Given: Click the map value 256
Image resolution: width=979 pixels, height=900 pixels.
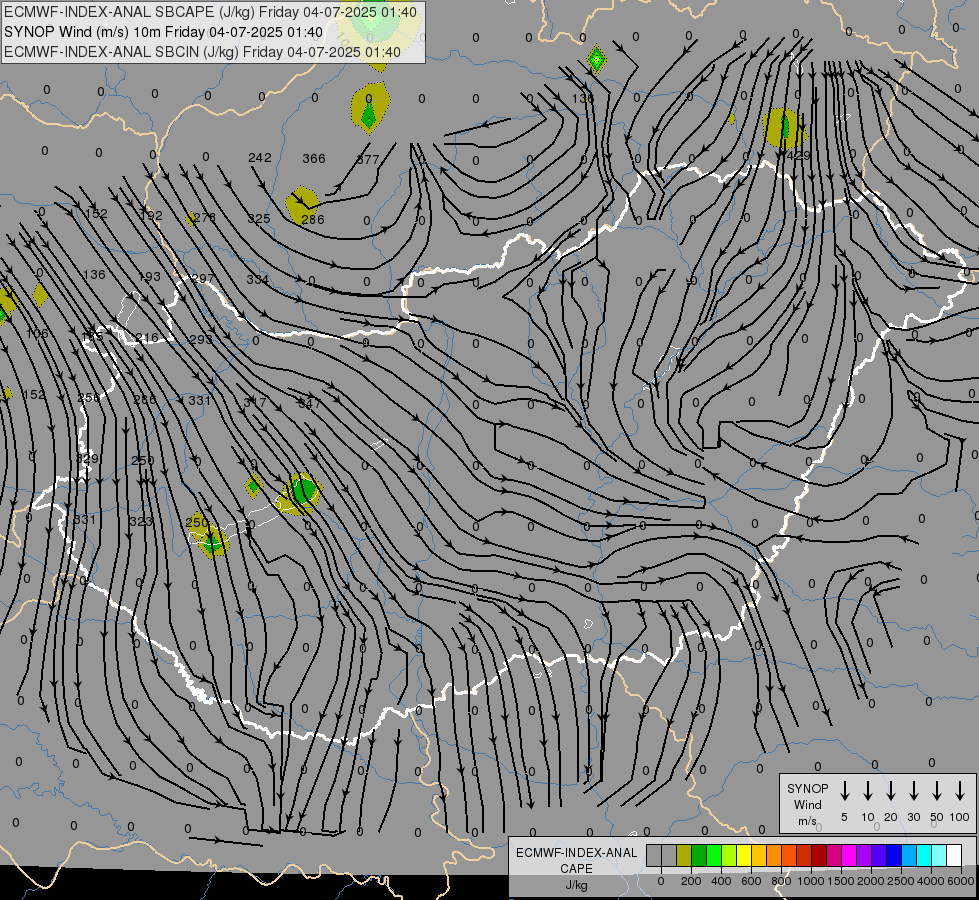Looking at the screenshot, I should coord(89,397).
